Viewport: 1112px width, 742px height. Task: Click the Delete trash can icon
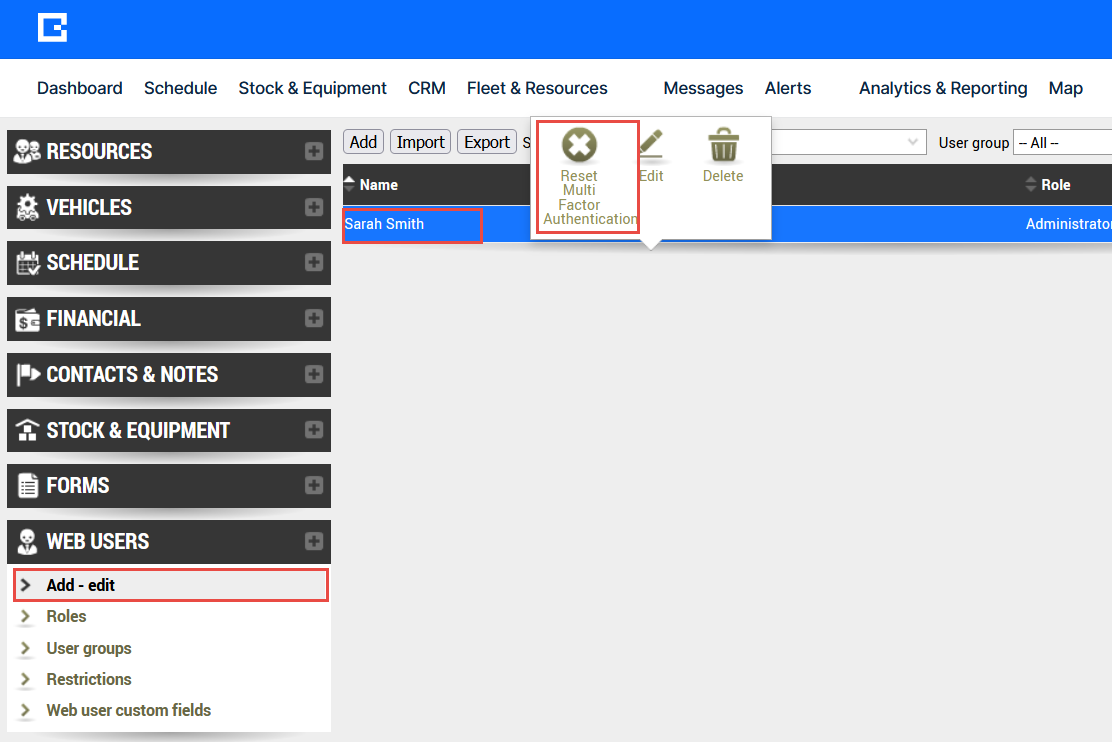tap(722, 146)
